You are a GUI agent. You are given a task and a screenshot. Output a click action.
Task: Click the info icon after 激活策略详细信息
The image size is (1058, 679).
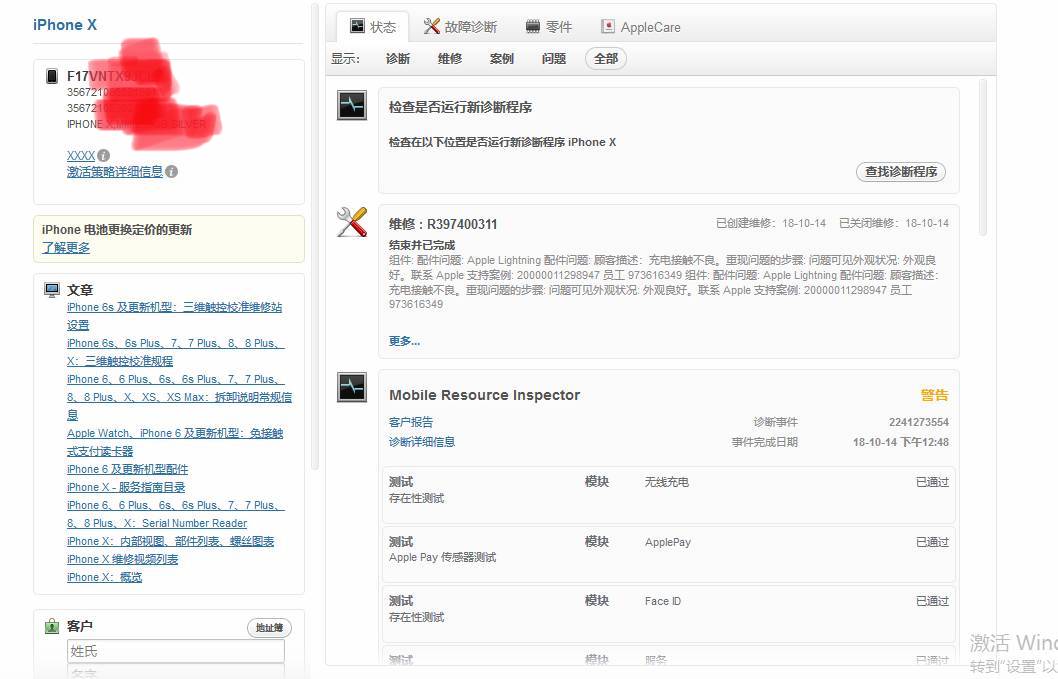point(174,171)
